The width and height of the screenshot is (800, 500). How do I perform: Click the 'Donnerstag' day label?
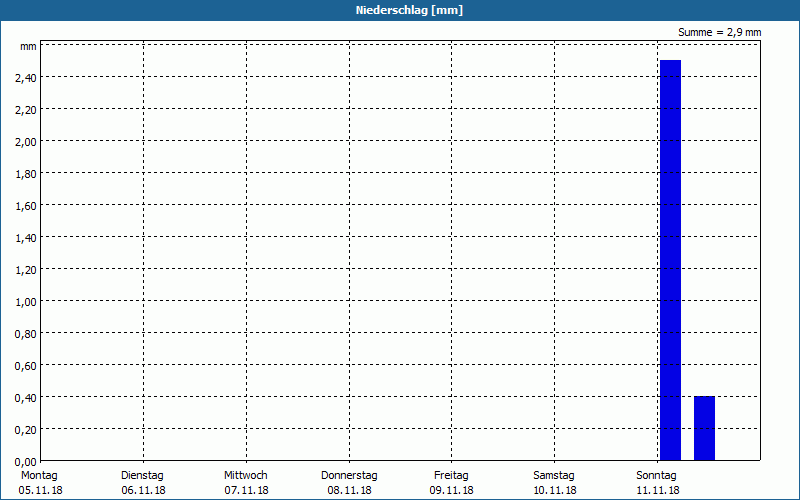click(x=349, y=475)
